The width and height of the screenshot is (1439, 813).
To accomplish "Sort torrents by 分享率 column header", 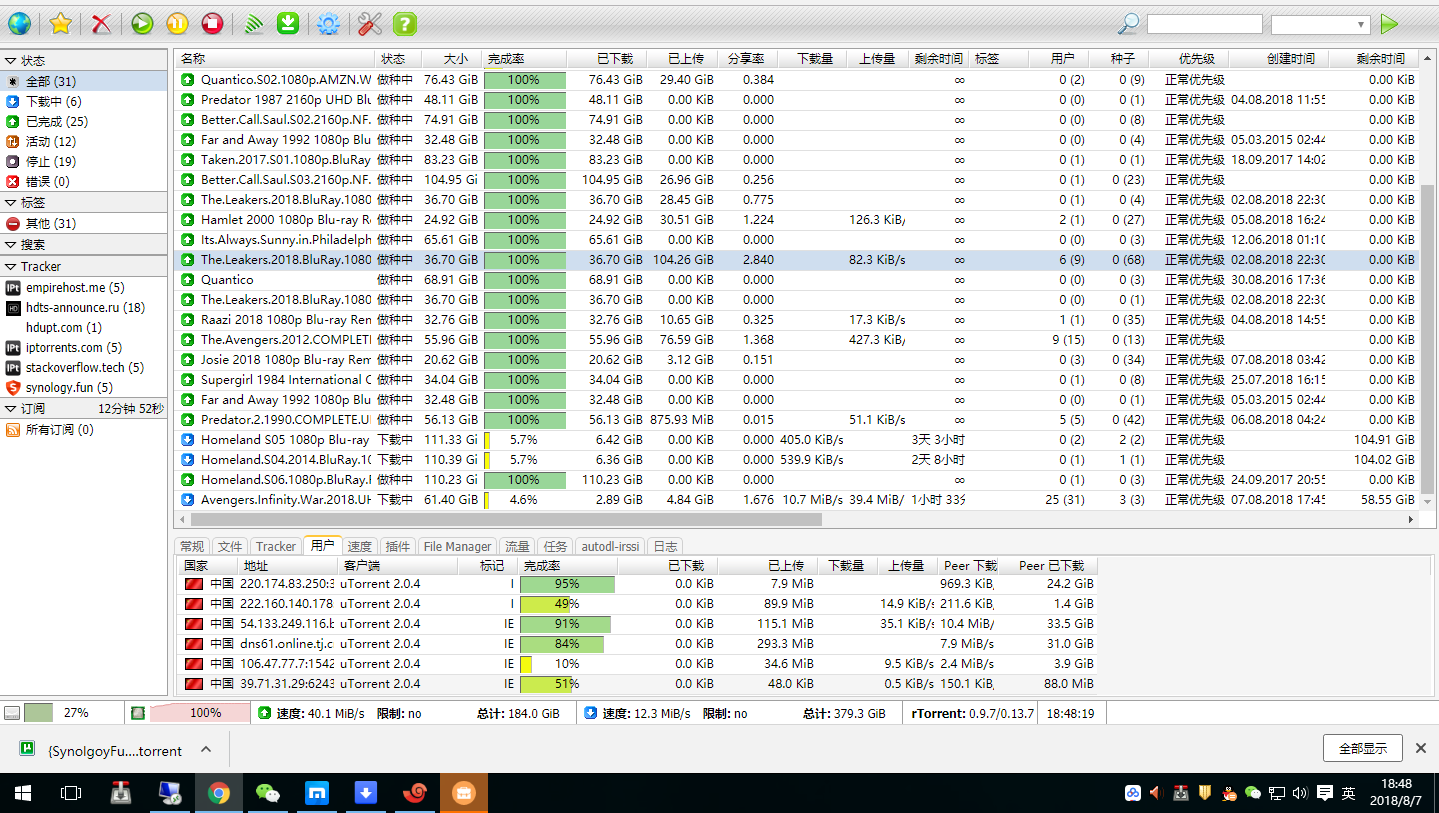I will point(746,59).
